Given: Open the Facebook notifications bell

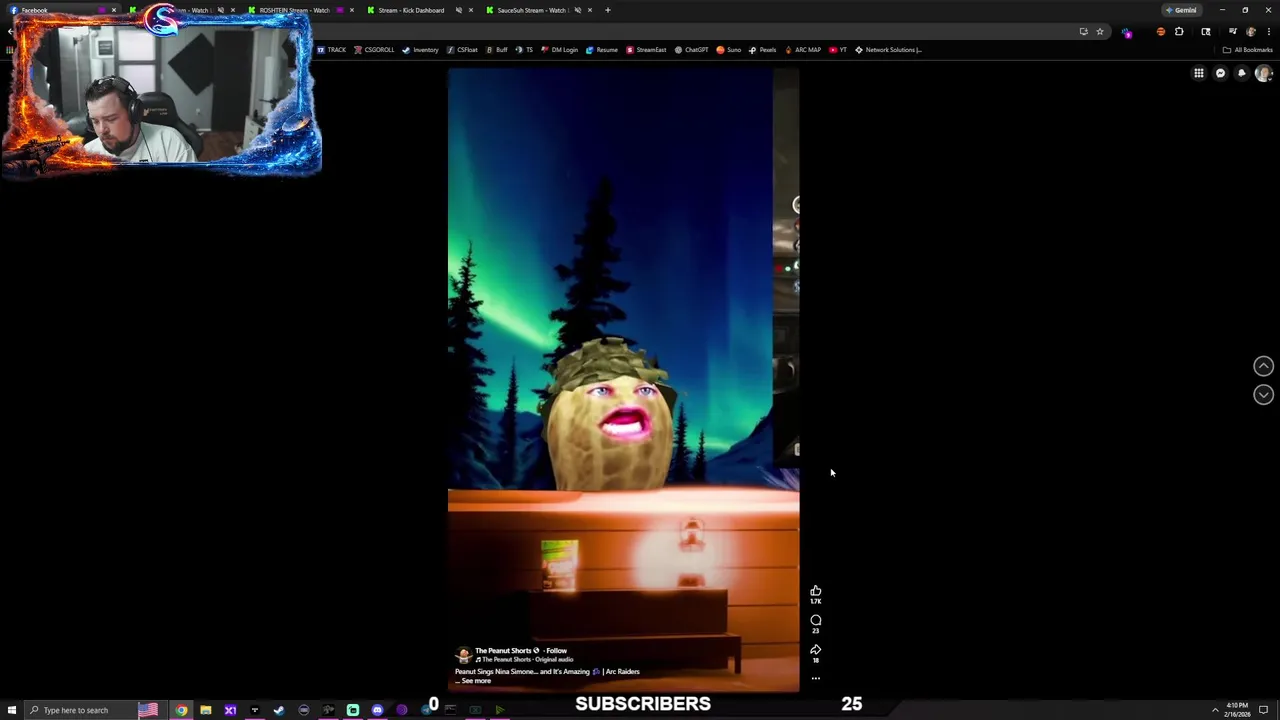Looking at the screenshot, I should click(x=1242, y=73).
